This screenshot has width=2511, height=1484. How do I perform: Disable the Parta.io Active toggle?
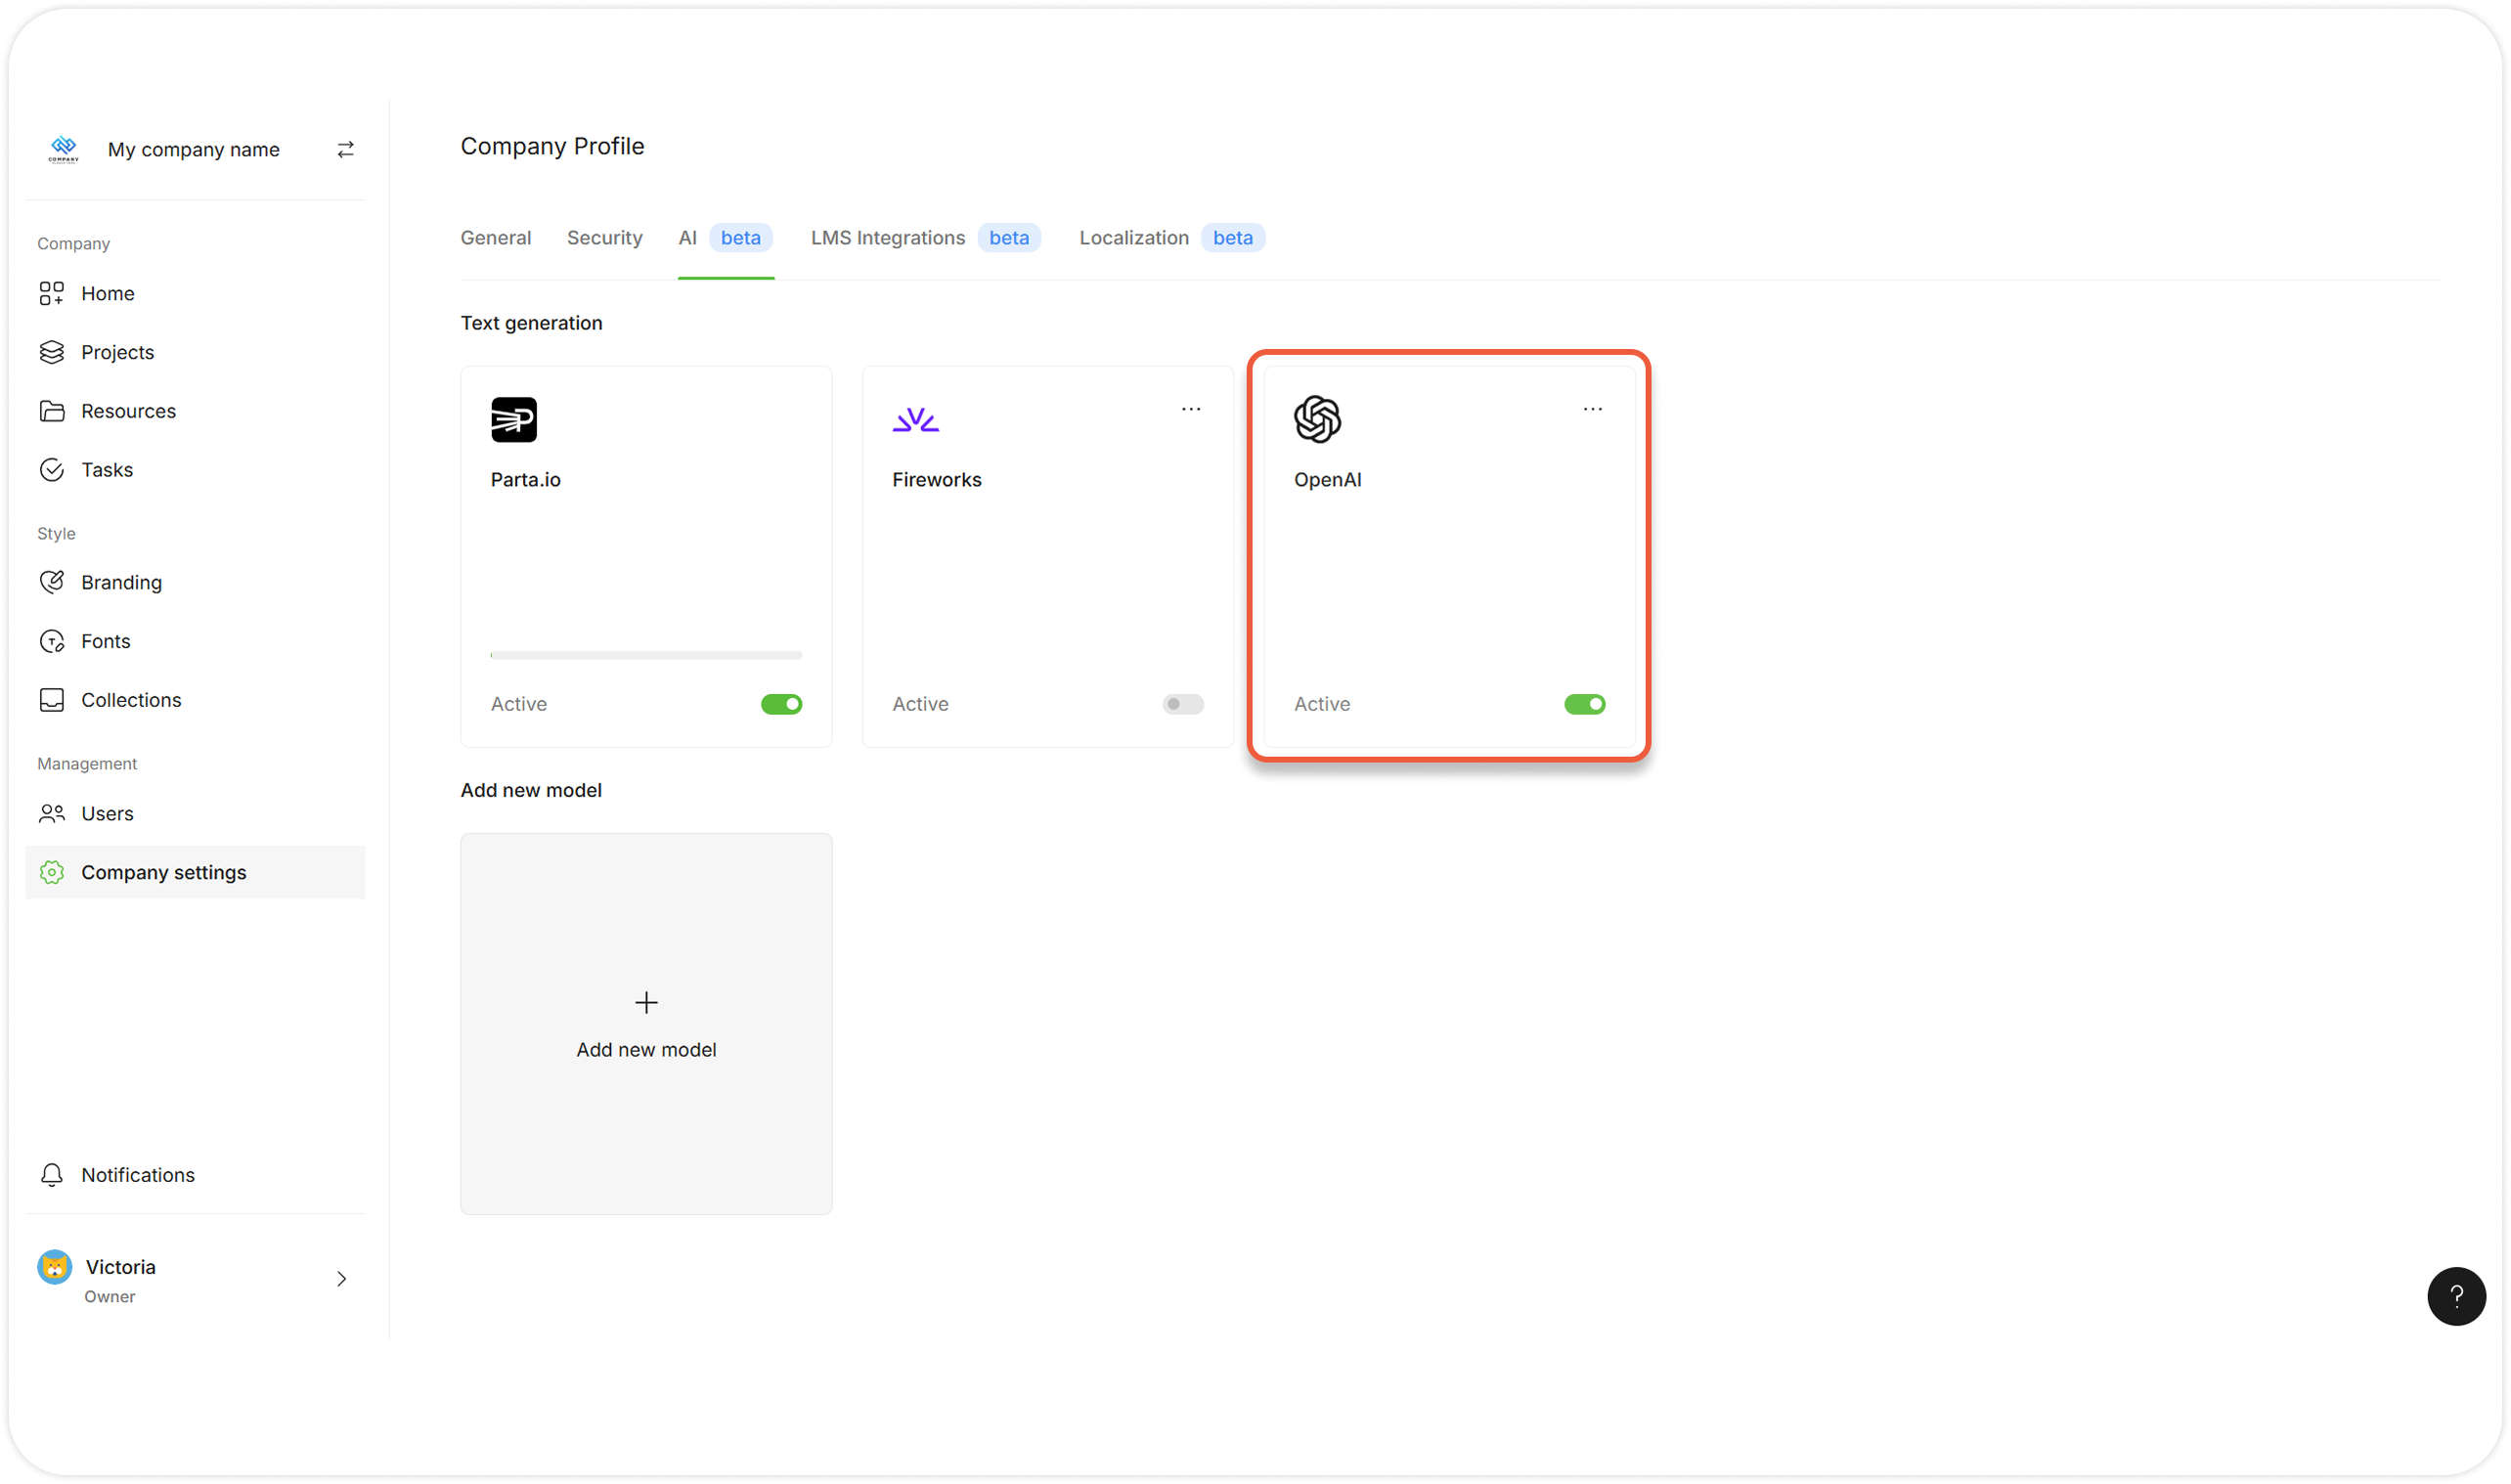[781, 704]
